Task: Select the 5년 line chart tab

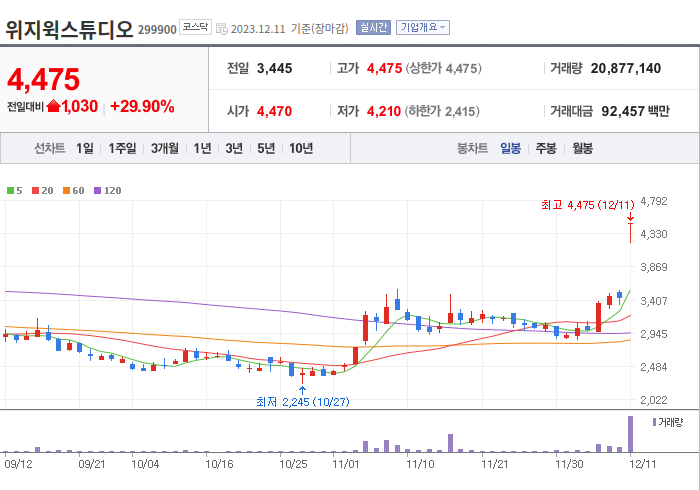Action: [x=266, y=148]
